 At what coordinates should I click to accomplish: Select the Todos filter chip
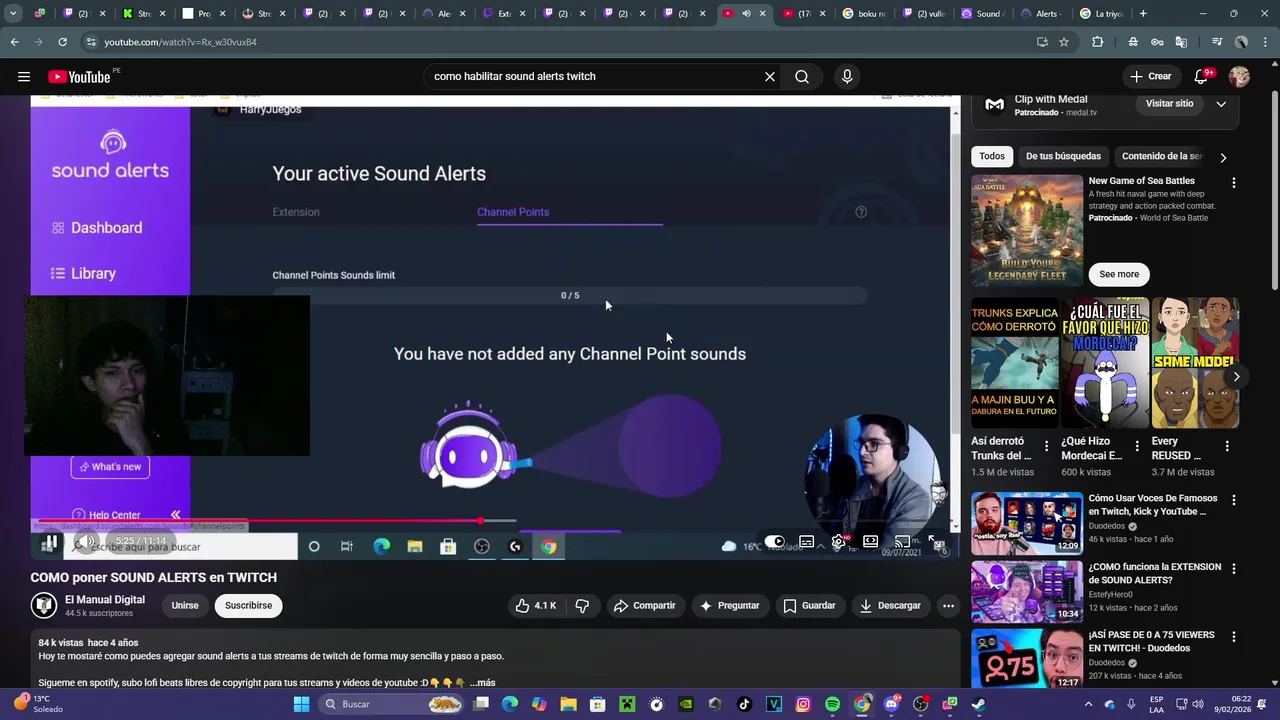[992, 156]
